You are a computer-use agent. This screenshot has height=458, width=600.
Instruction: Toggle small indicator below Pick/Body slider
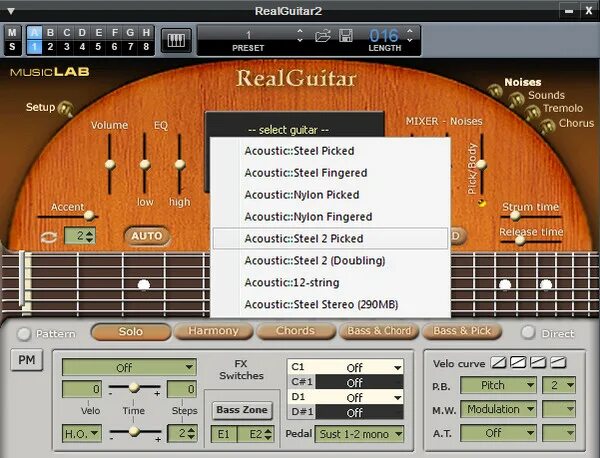[482, 203]
